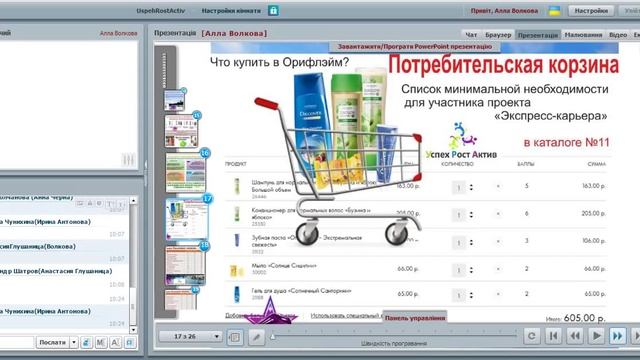Advance with the fast-forward button

pyautogui.click(x=618, y=336)
